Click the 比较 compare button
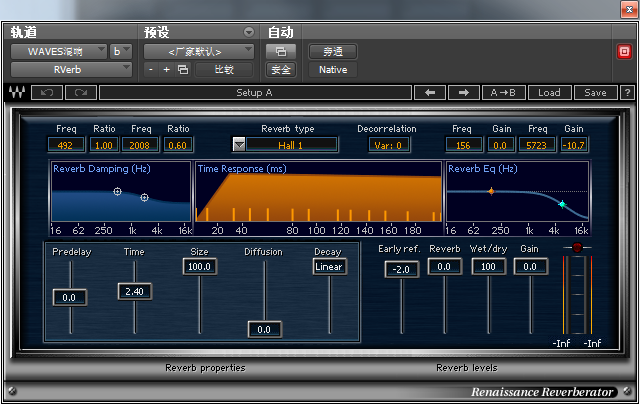The image size is (640, 405). click(x=224, y=70)
